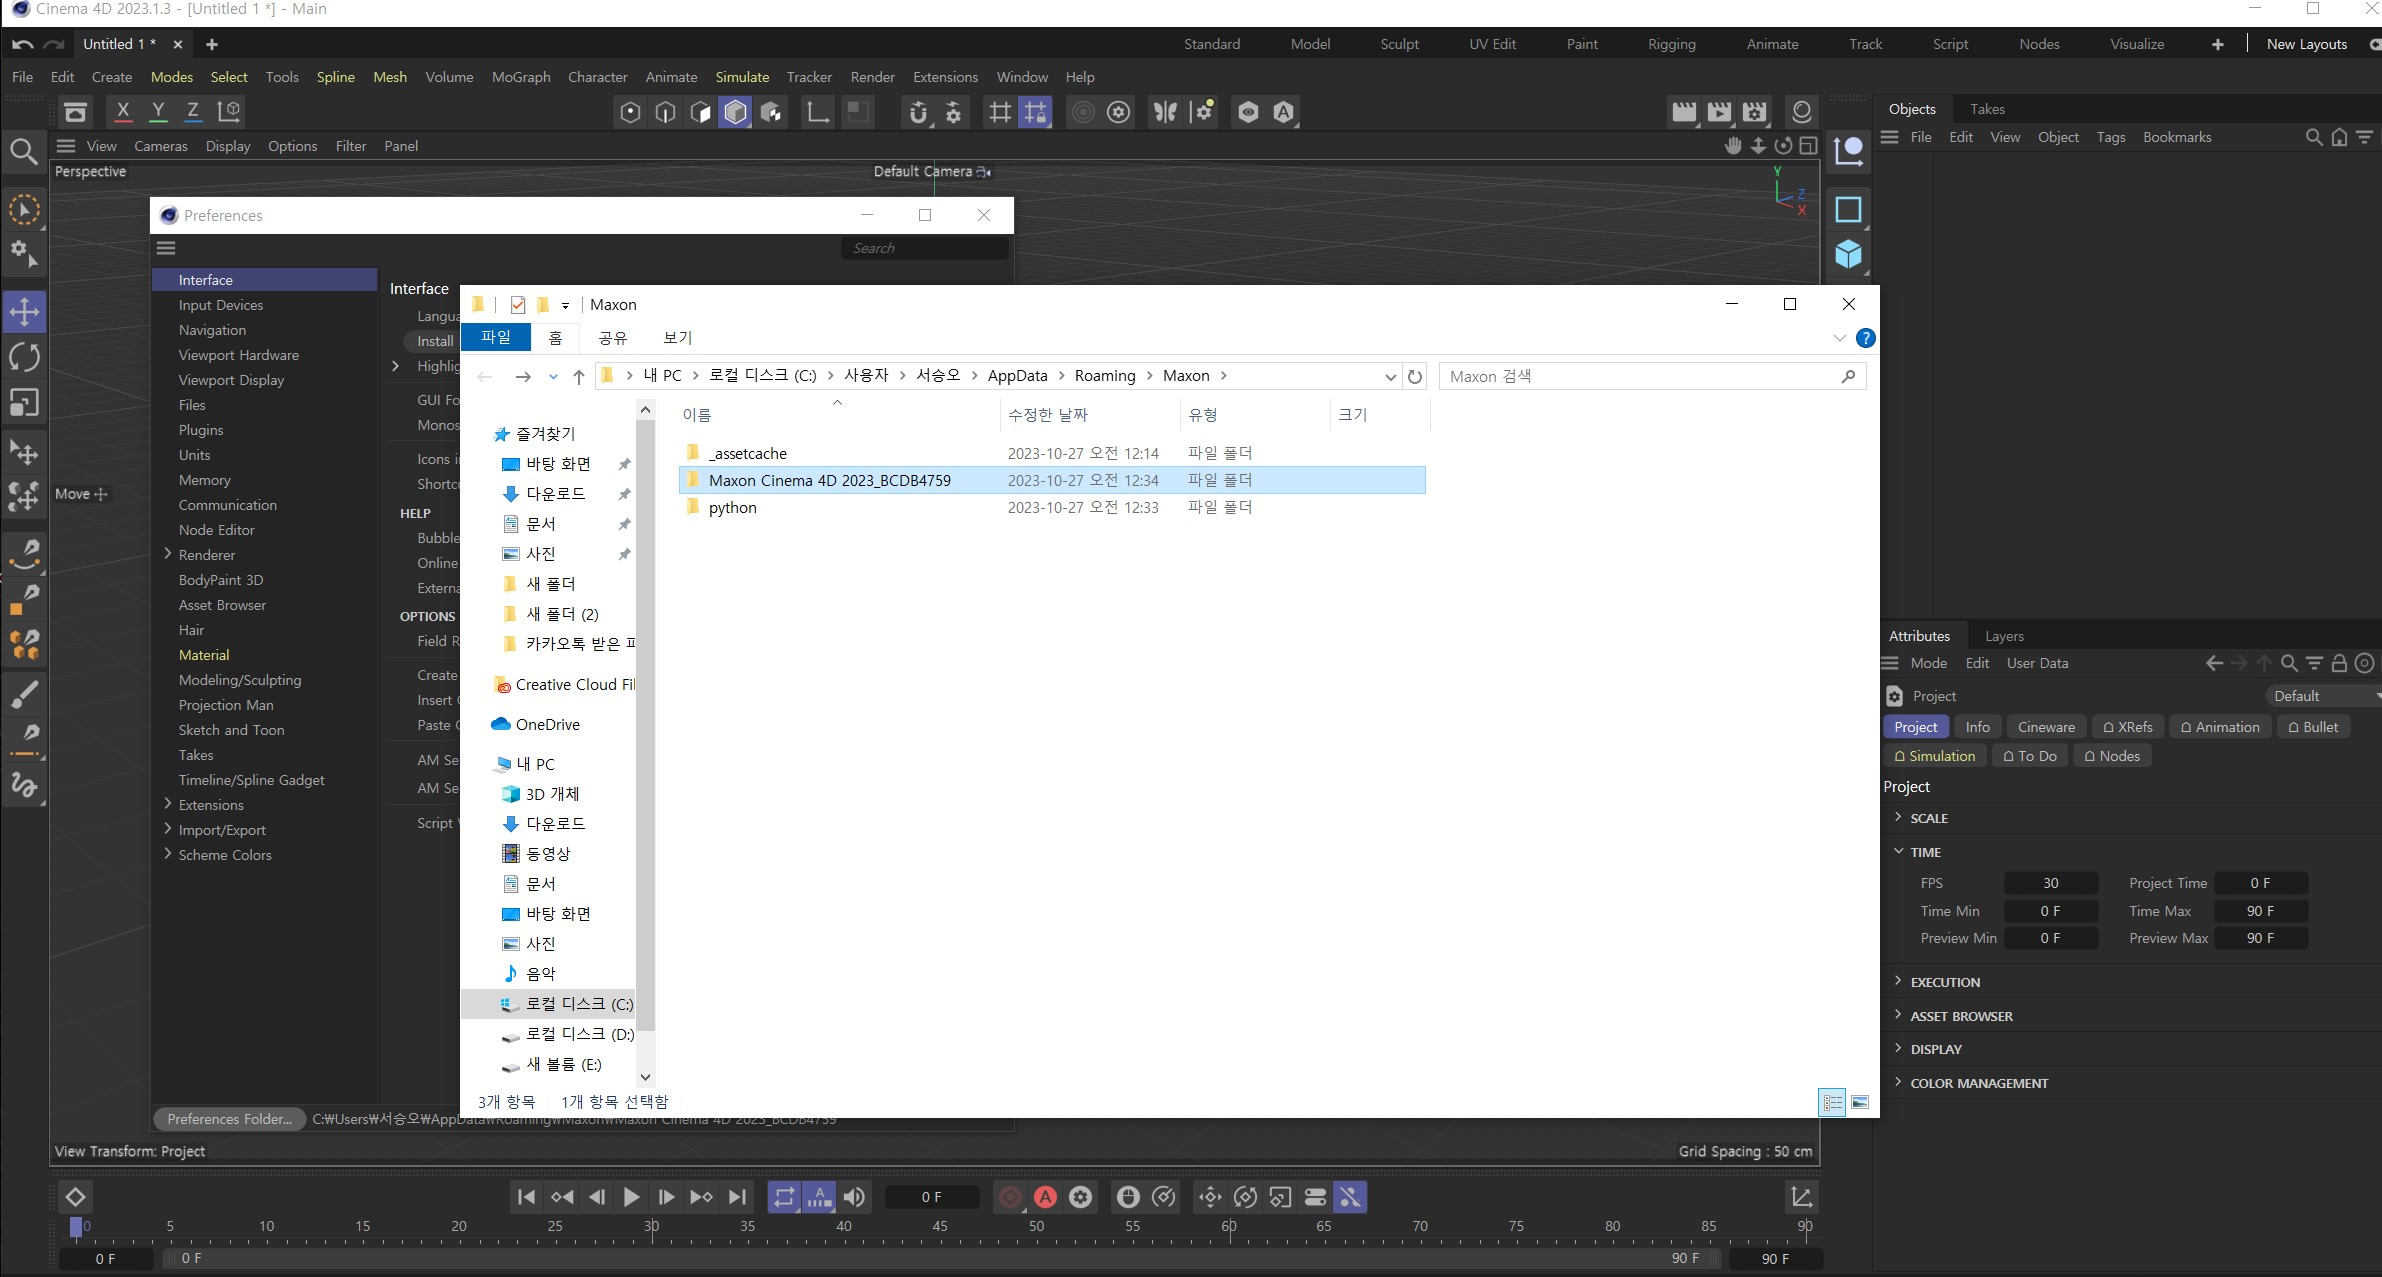Image resolution: width=2382 pixels, height=1277 pixels.
Task: Click the FPS value field showing 30
Action: [2050, 882]
